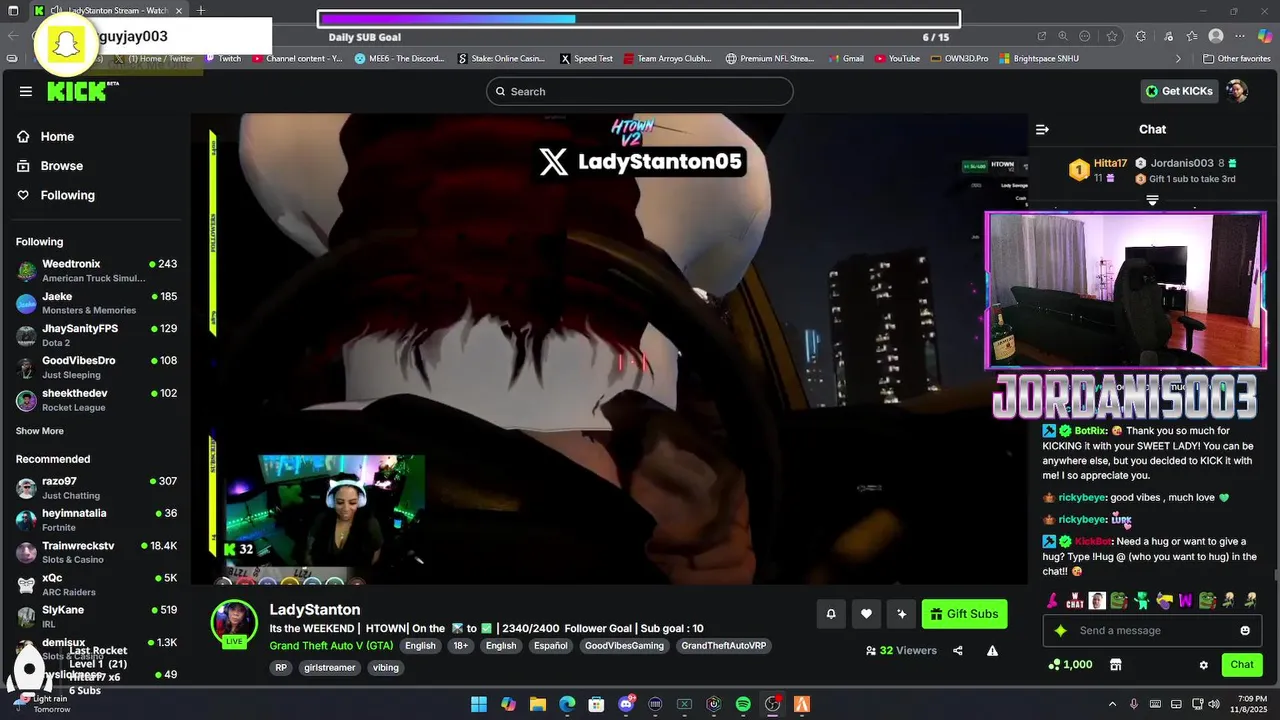
Task: Select the Español tag
Action: click(x=550, y=646)
